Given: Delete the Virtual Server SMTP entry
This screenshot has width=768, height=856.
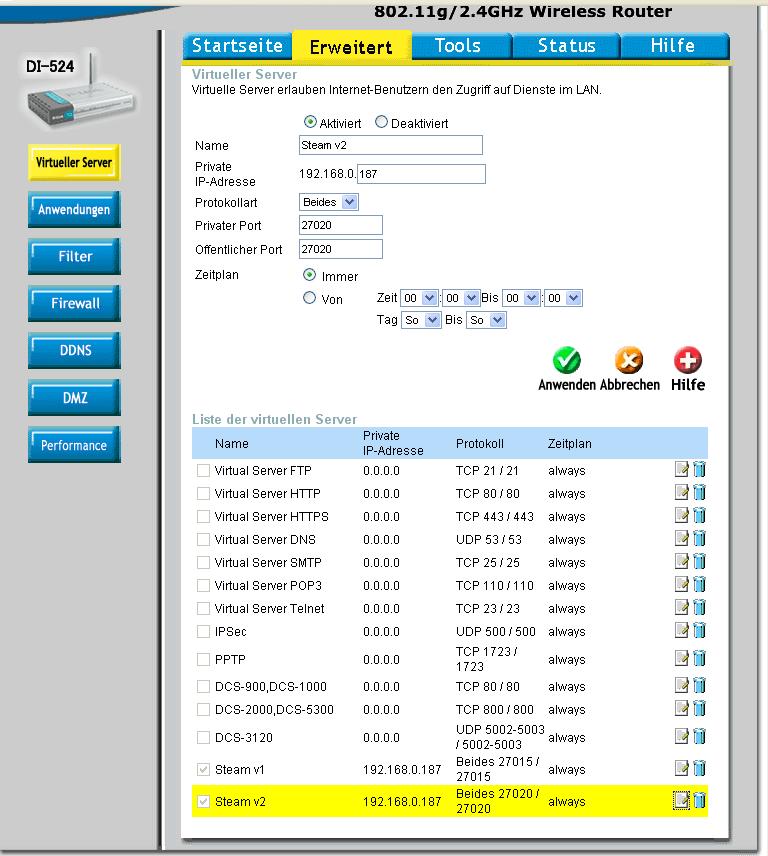Looking at the screenshot, I should click(x=699, y=561).
